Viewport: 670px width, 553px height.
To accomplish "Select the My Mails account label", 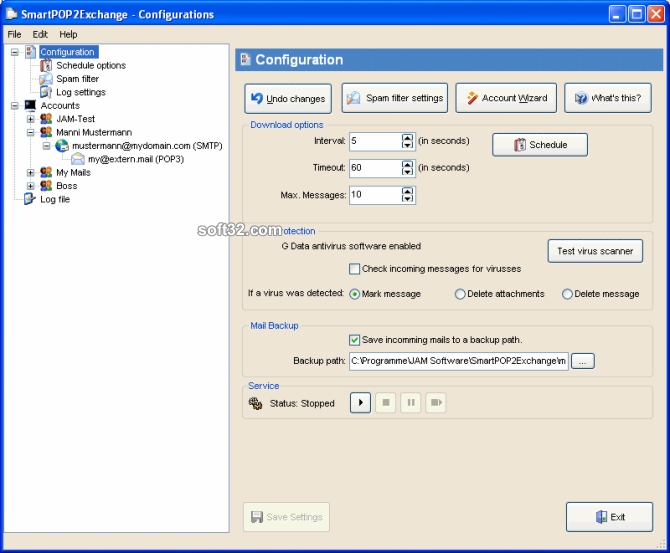I will (x=73, y=173).
